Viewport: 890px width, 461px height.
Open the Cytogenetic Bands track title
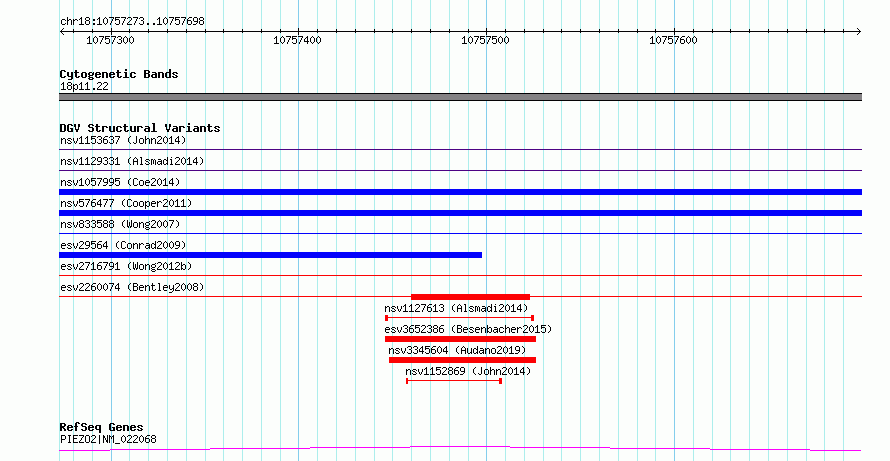(119, 74)
